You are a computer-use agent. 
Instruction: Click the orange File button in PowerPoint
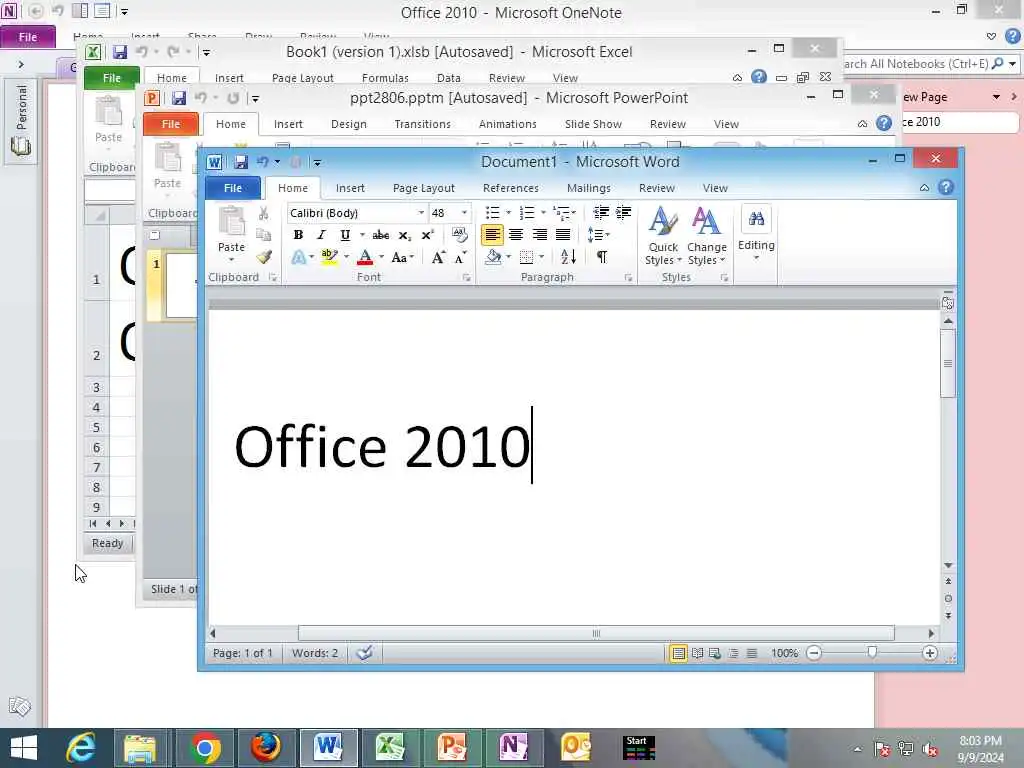click(170, 124)
